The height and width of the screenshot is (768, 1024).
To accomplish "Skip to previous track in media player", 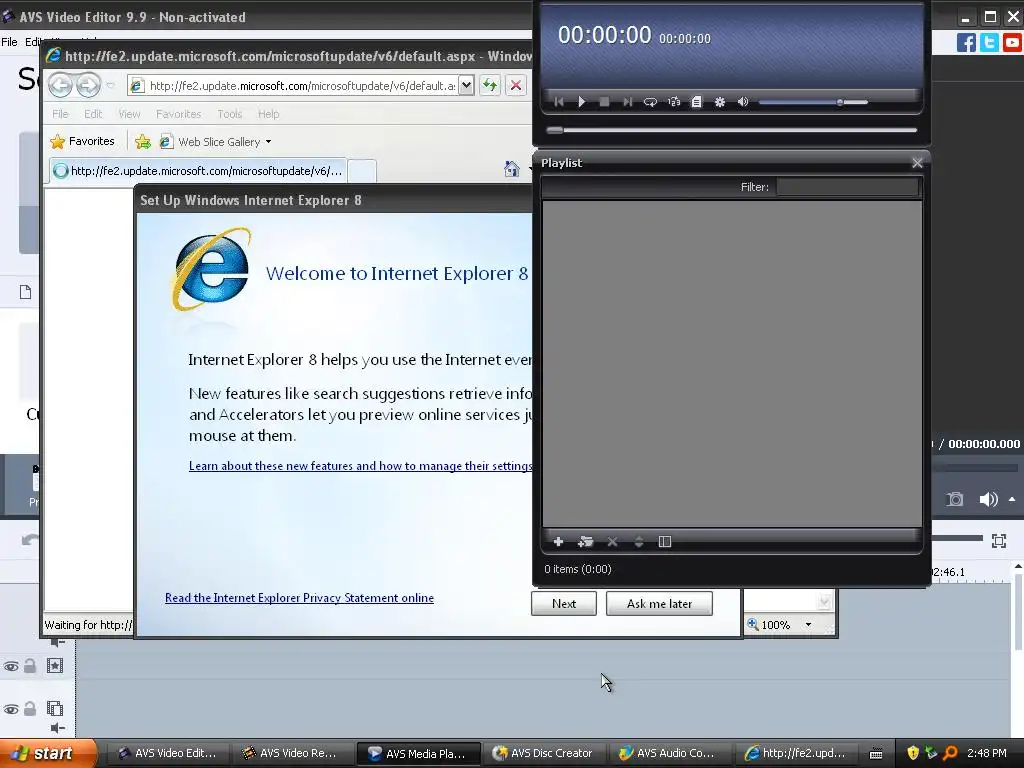I will (x=559, y=102).
